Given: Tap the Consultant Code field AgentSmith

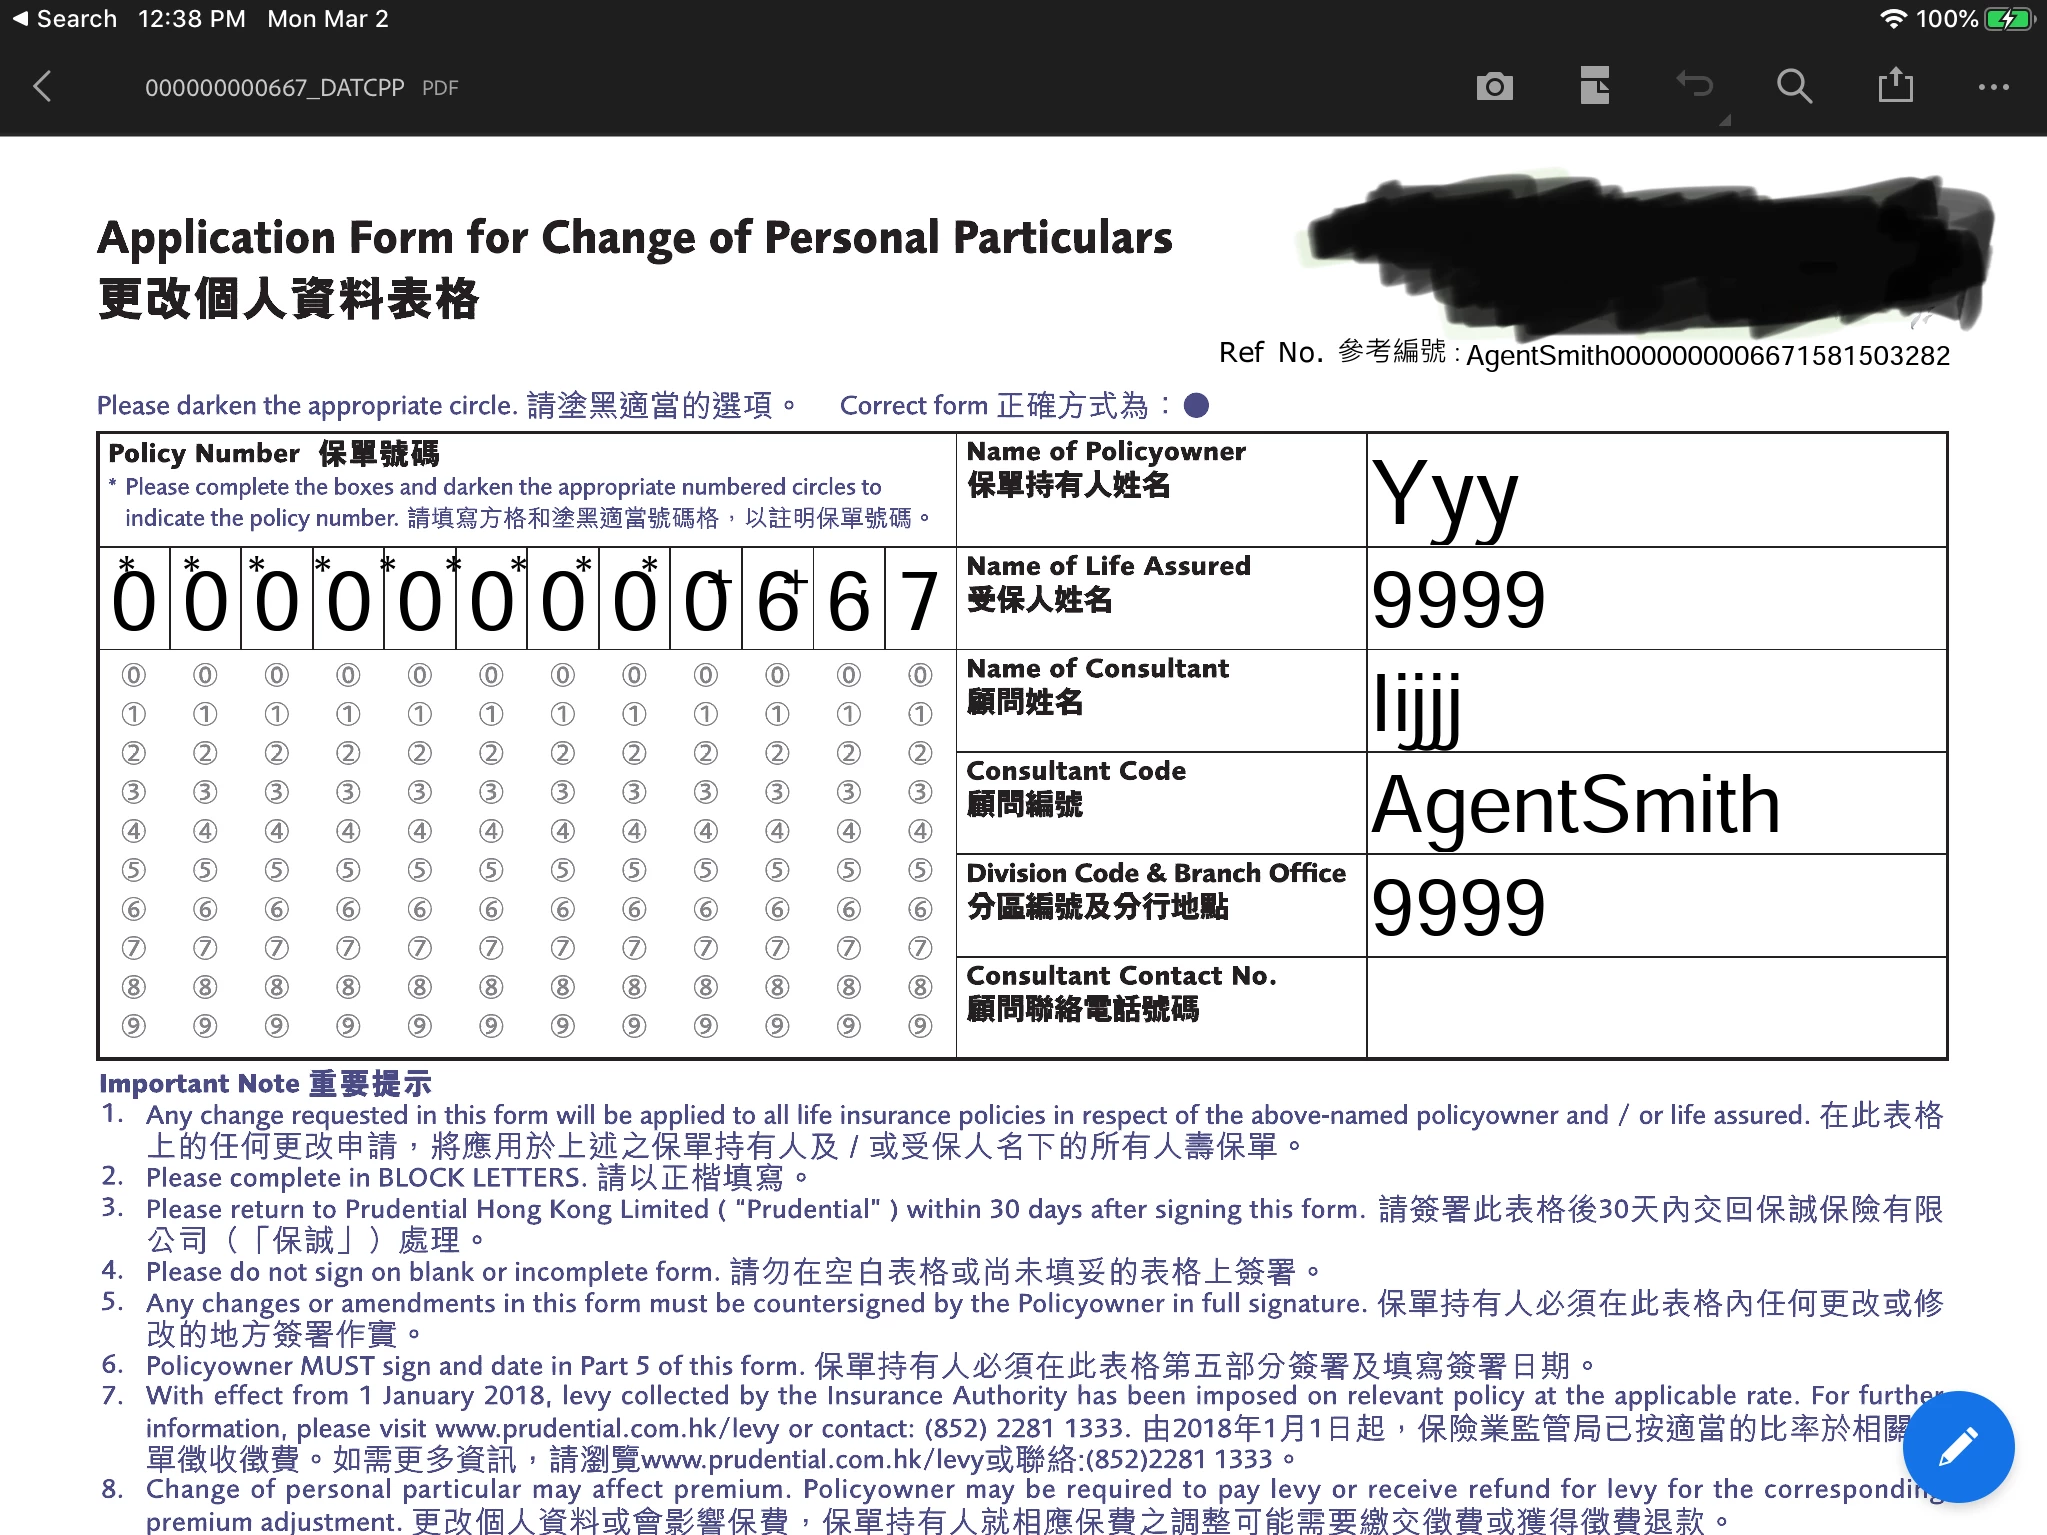Looking at the screenshot, I should (x=1655, y=804).
